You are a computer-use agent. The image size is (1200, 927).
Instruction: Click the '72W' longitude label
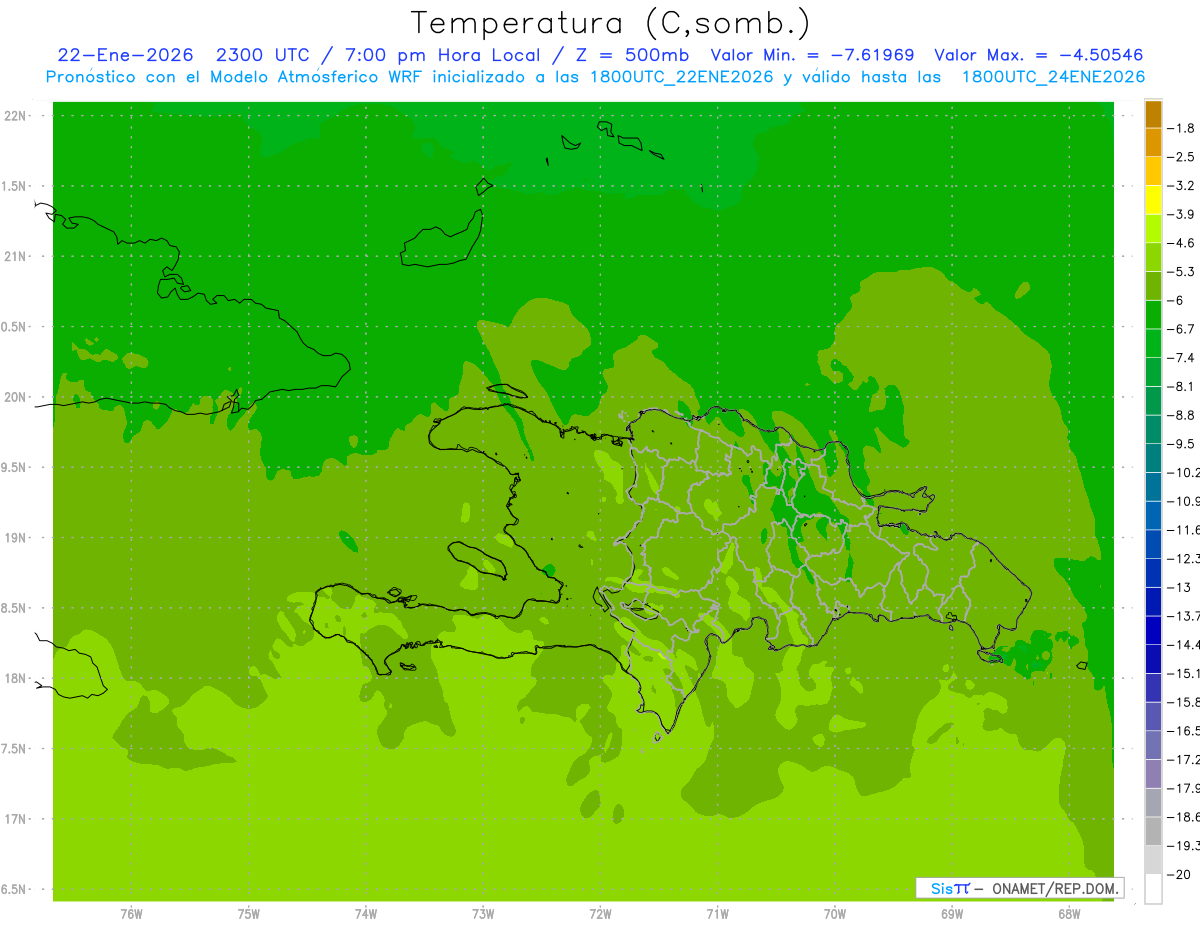click(x=600, y=914)
